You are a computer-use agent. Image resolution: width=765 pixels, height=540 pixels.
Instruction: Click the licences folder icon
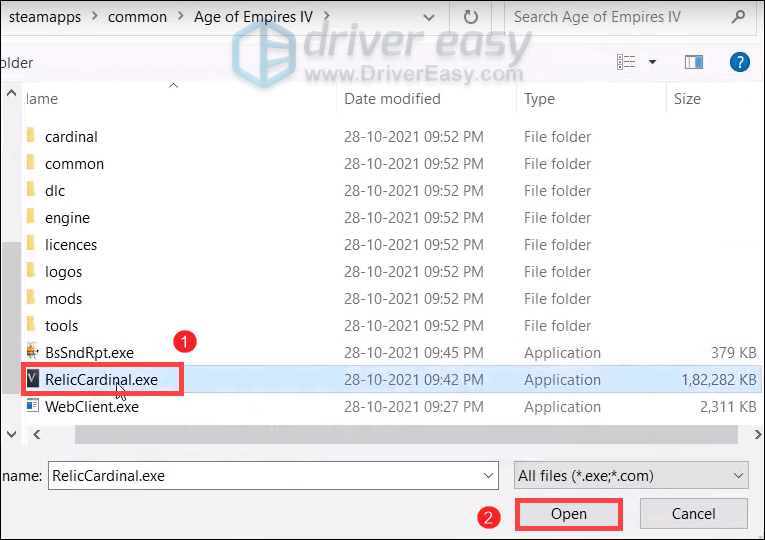point(31,243)
